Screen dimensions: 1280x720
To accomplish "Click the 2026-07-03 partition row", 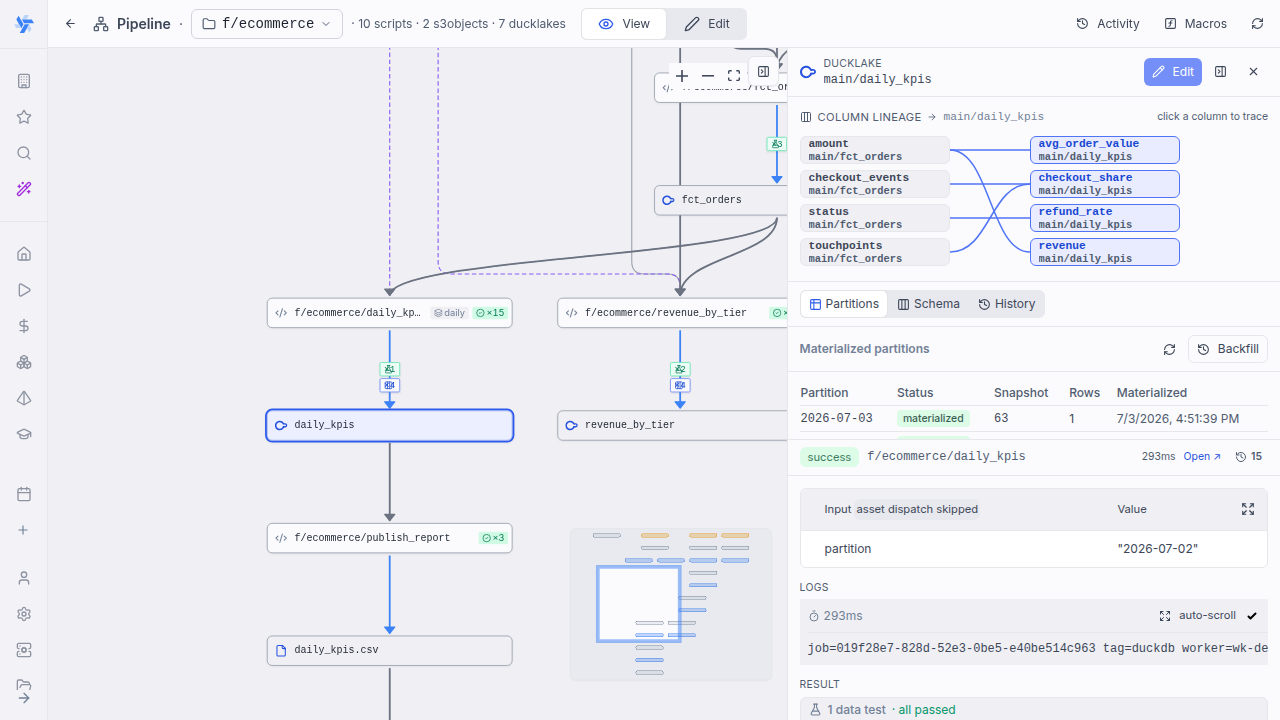I will click(1034, 418).
